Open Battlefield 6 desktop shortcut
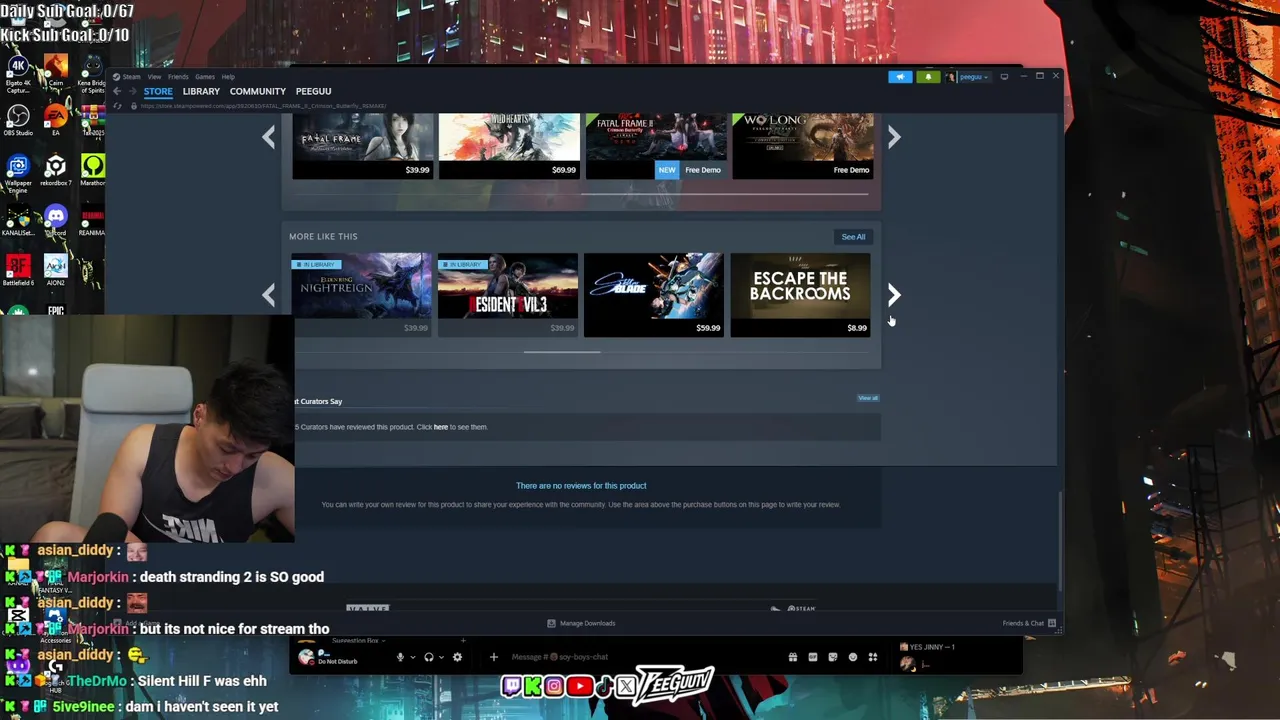This screenshot has width=1280, height=720. (18, 270)
